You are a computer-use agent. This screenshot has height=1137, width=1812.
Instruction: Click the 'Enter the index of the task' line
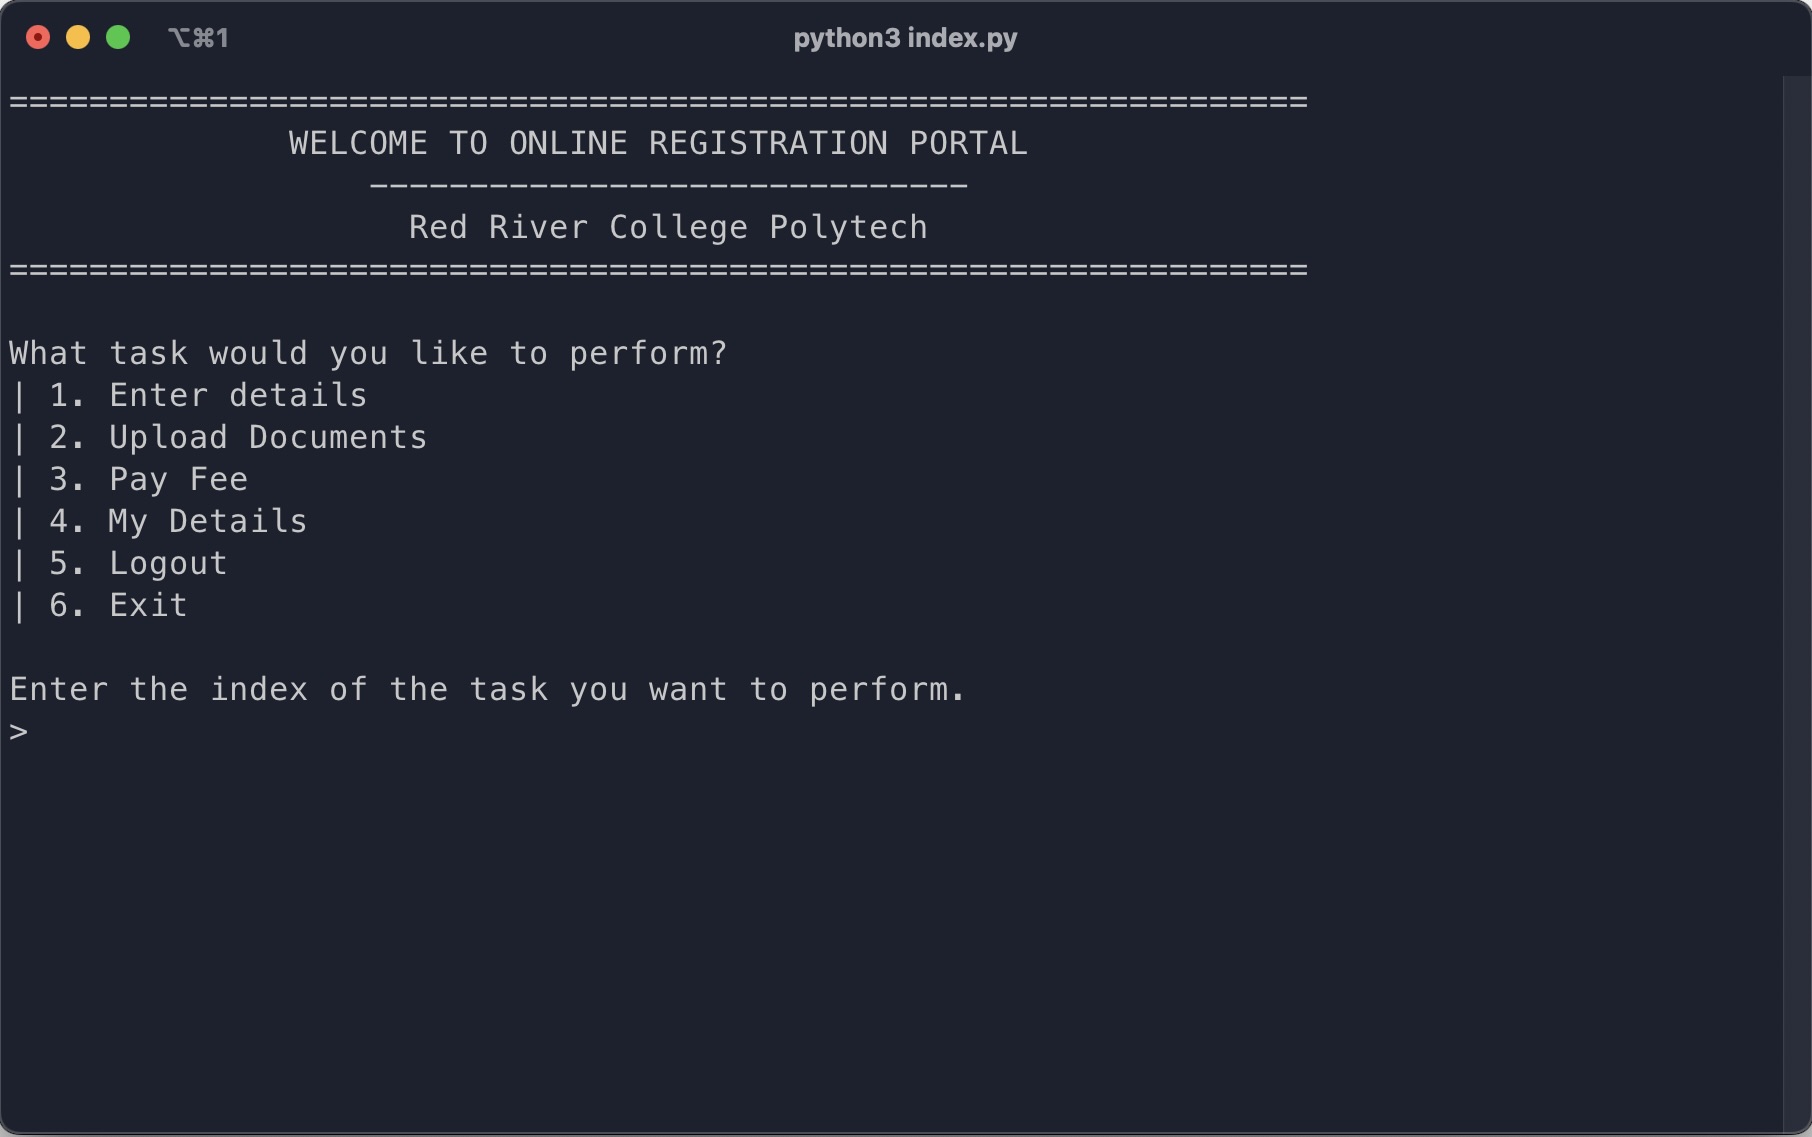coord(488,690)
